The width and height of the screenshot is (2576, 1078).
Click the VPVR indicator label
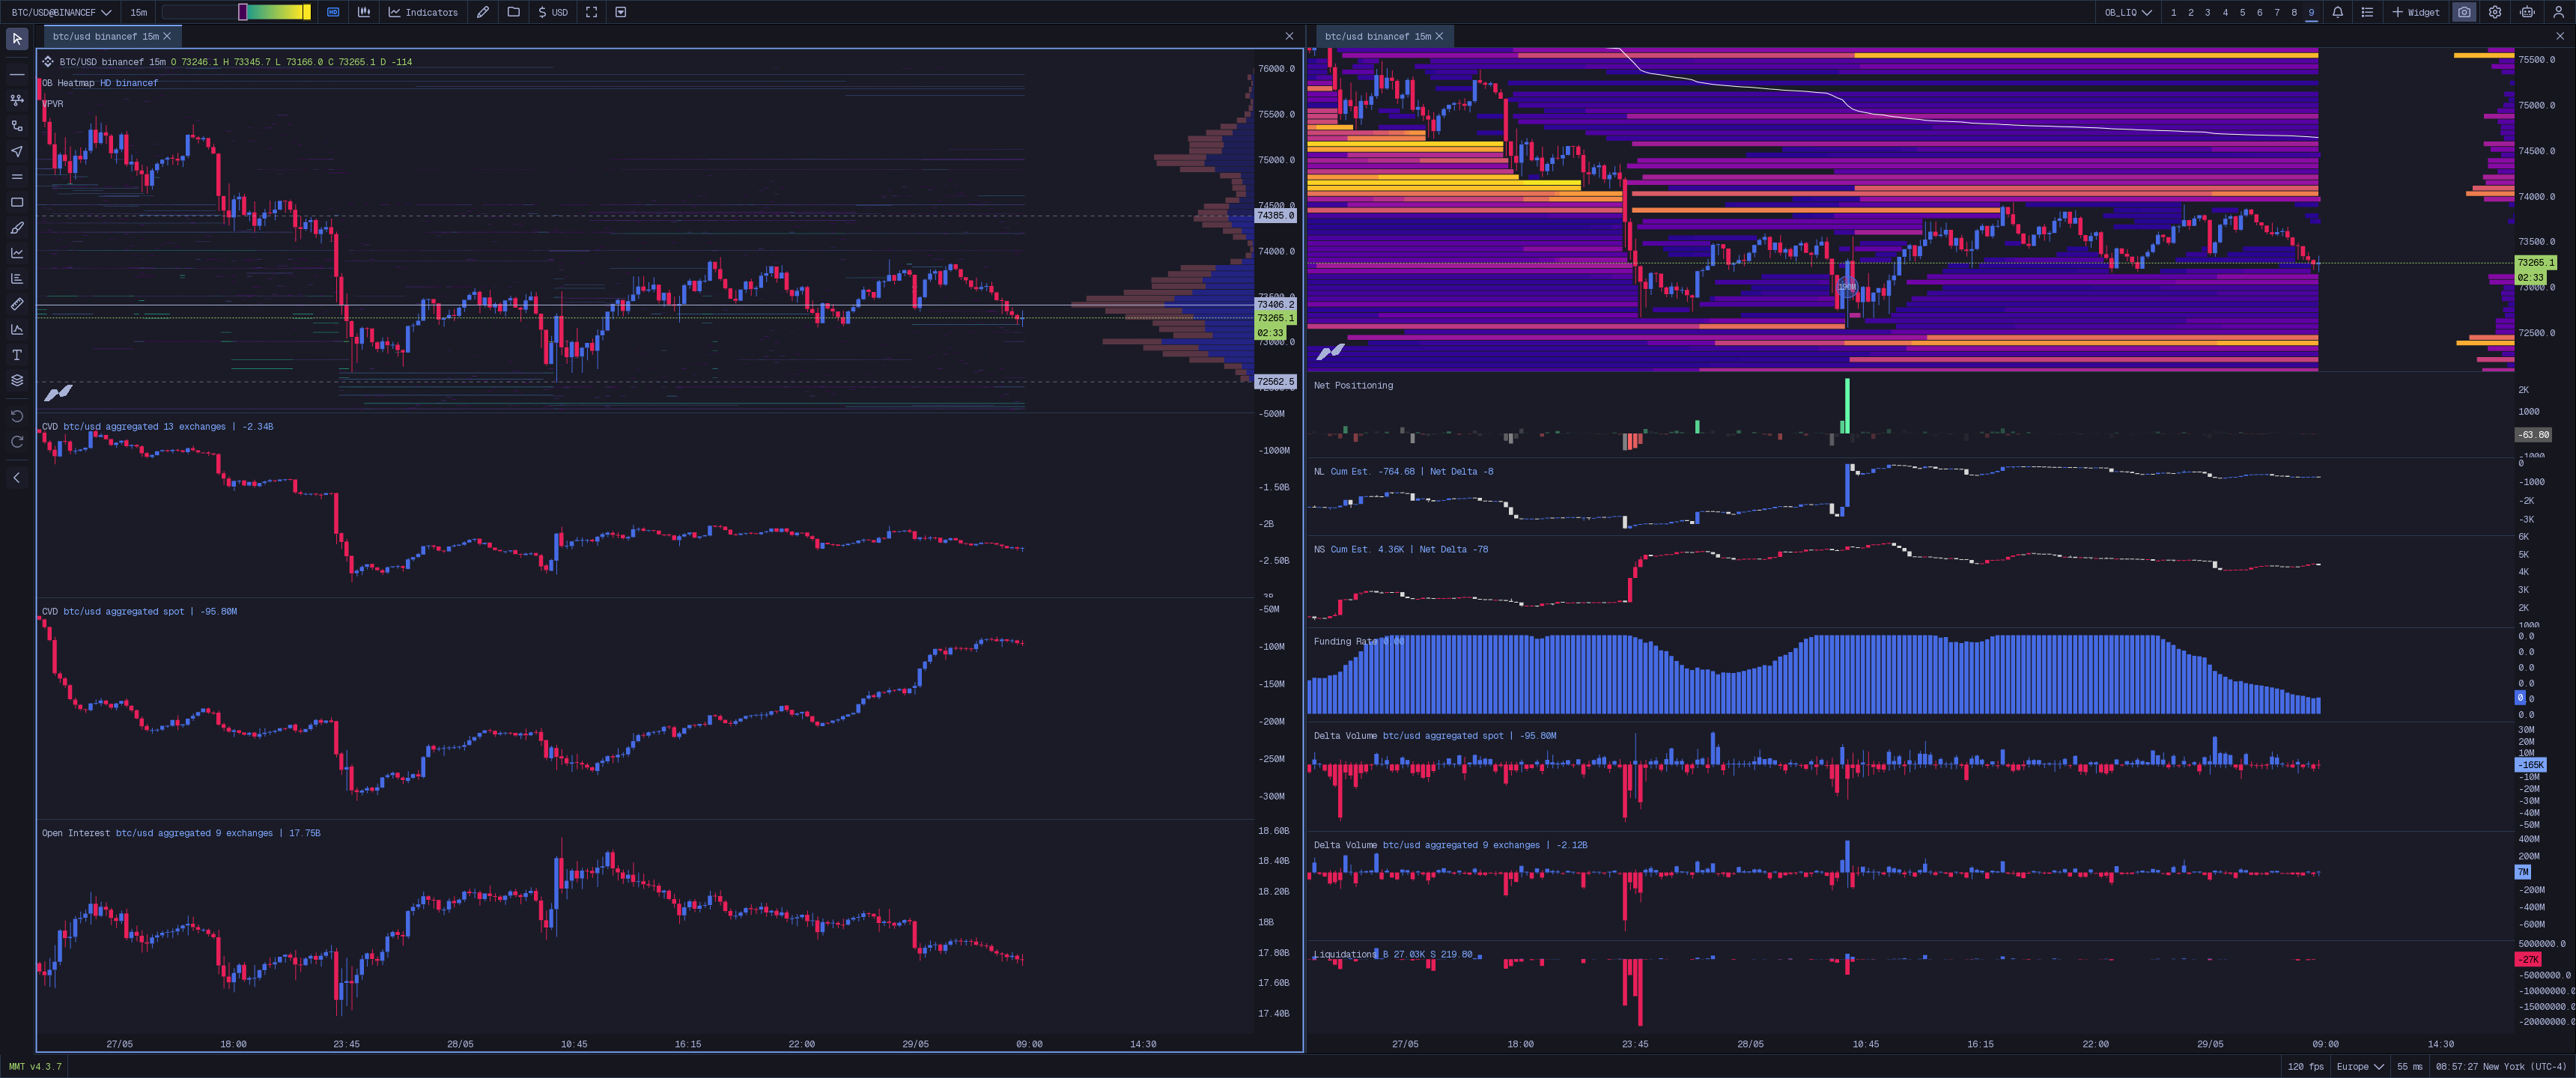click(x=53, y=104)
